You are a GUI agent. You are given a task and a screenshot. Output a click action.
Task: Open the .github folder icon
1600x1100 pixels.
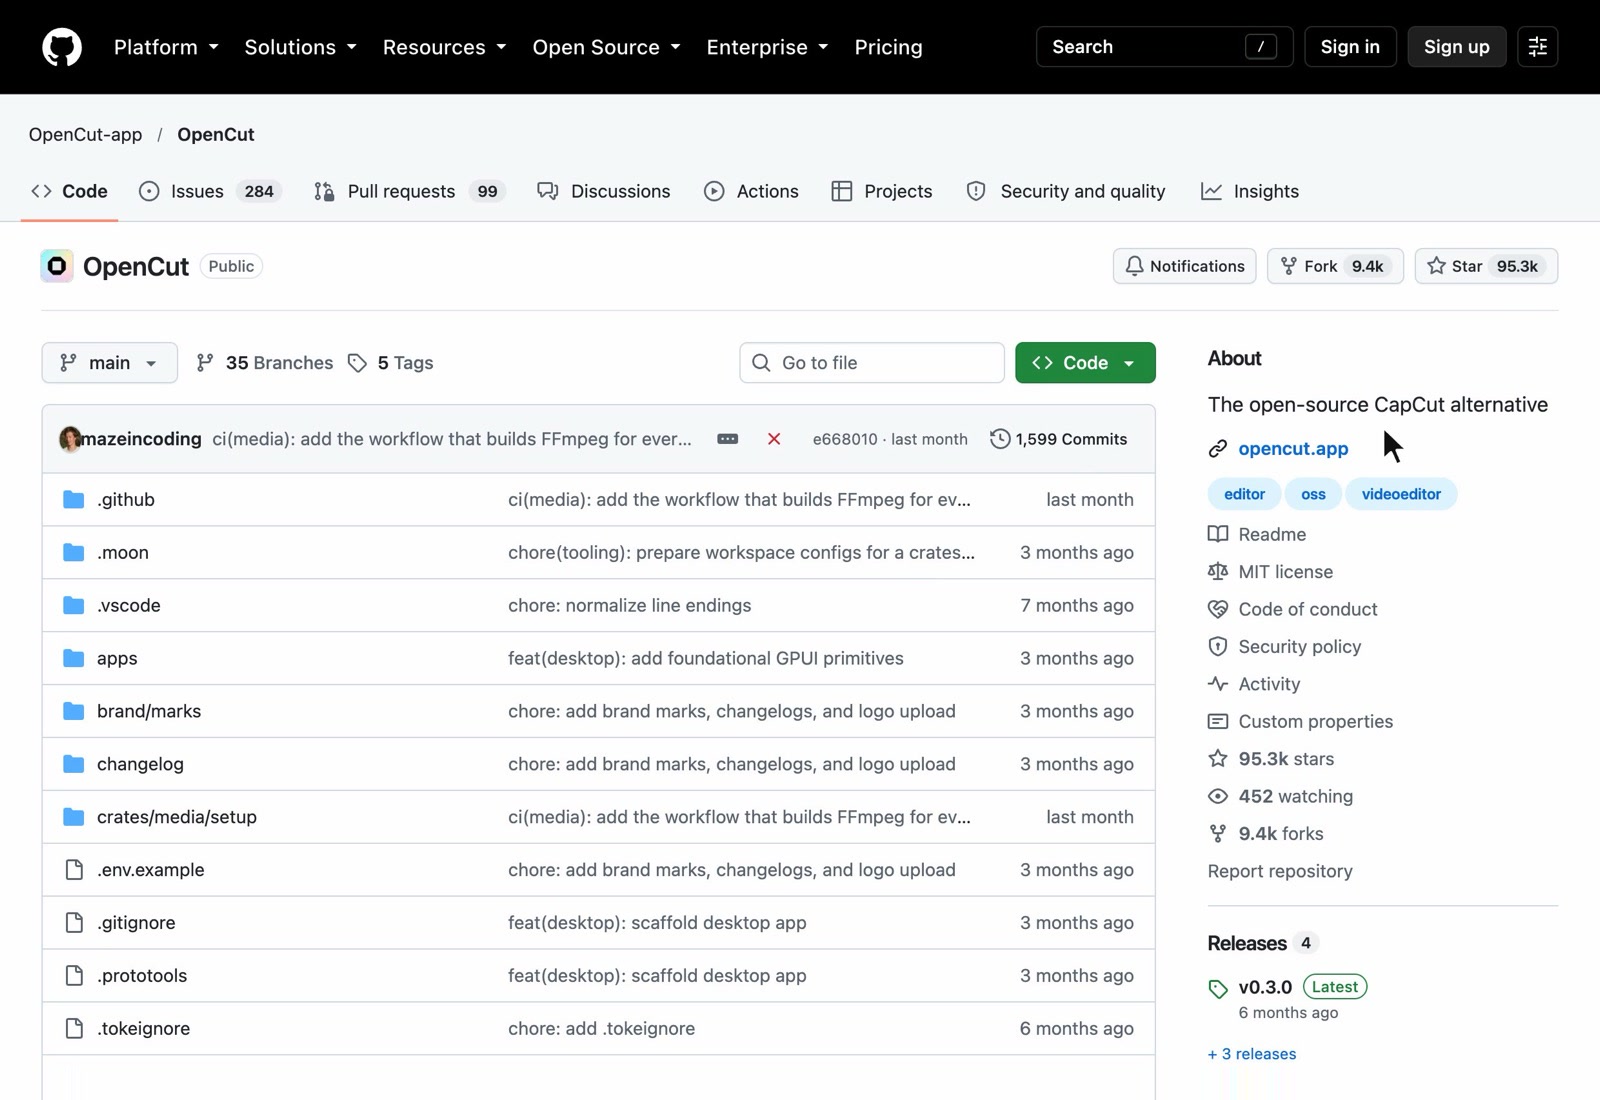(x=74, y=499)
